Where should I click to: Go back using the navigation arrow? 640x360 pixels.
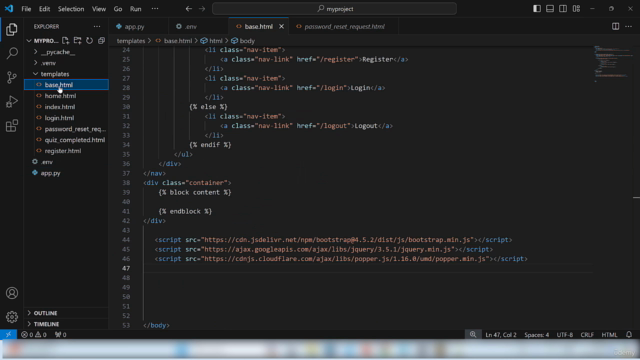point(189,9)
